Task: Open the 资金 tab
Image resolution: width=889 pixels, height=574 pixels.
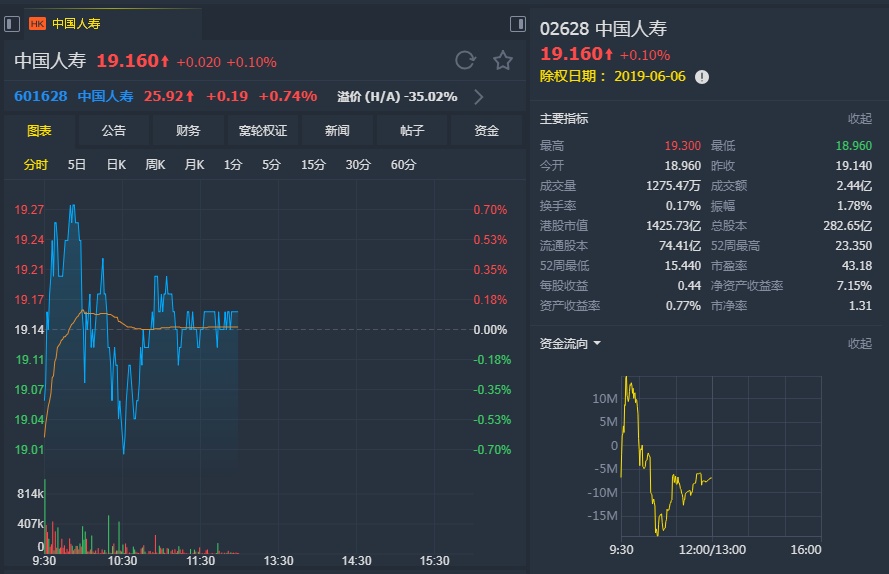Action: point(486,131)
